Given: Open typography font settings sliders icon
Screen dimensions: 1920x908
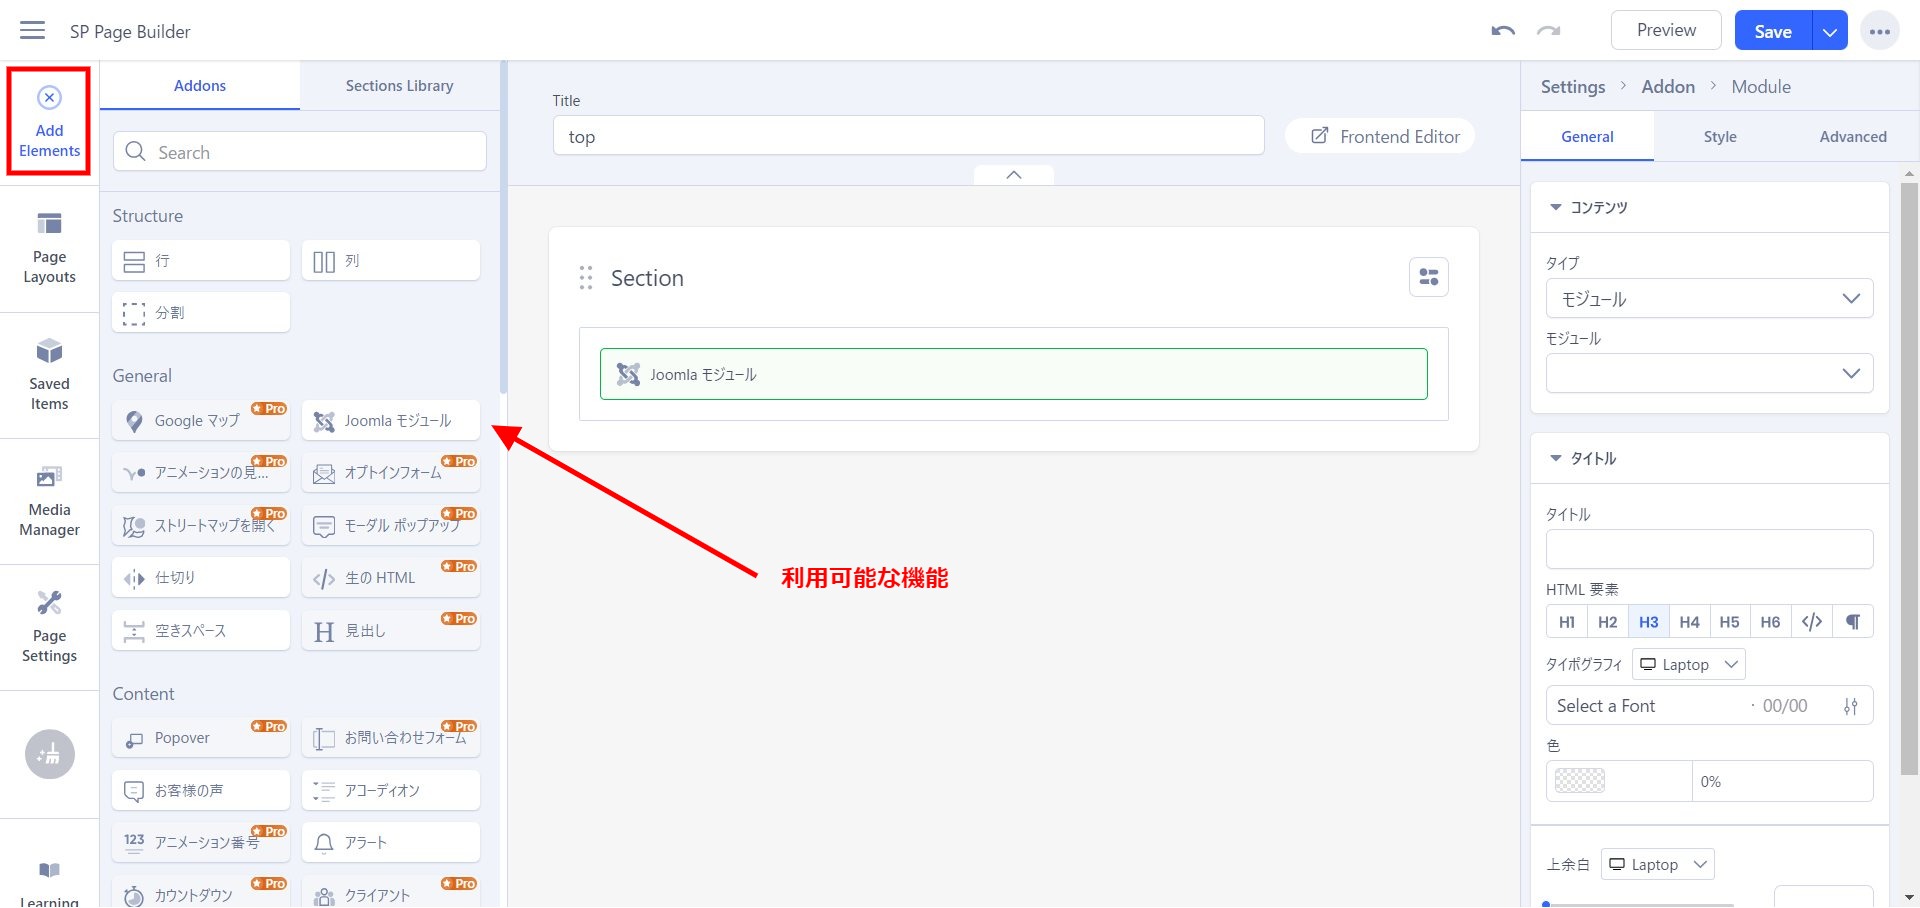Looking at the screenshot, I should tap(1850, 706).
